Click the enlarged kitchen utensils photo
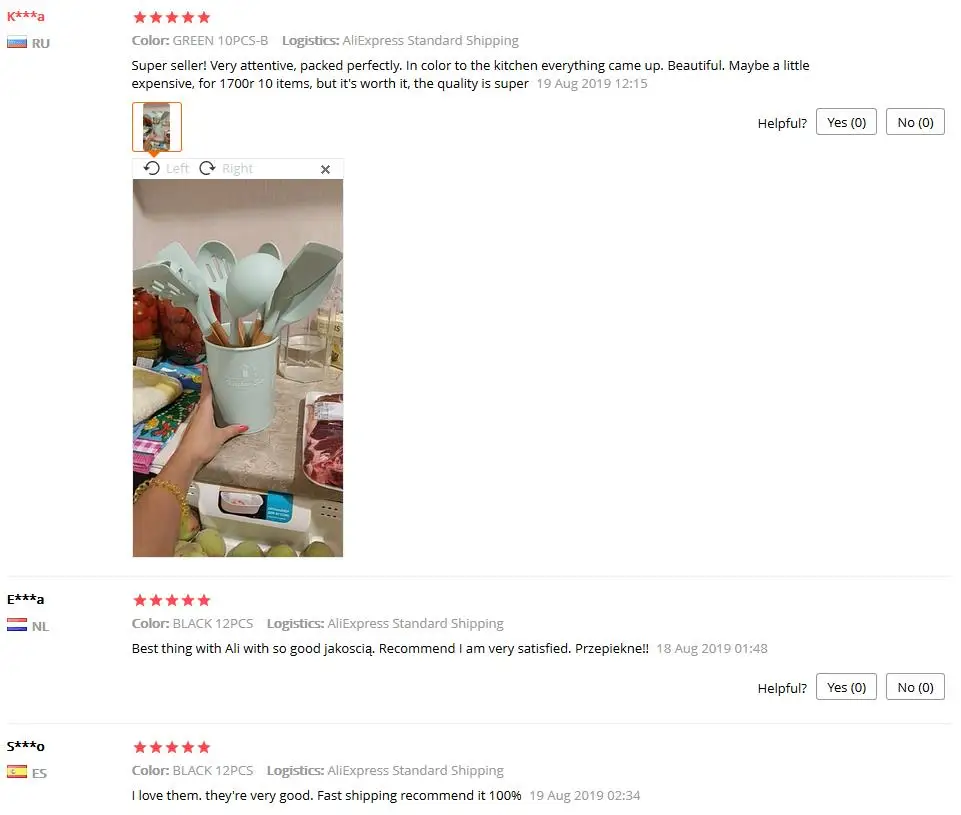Image resolution: width=961 pixels, height=815 pixels. [238, 368]
